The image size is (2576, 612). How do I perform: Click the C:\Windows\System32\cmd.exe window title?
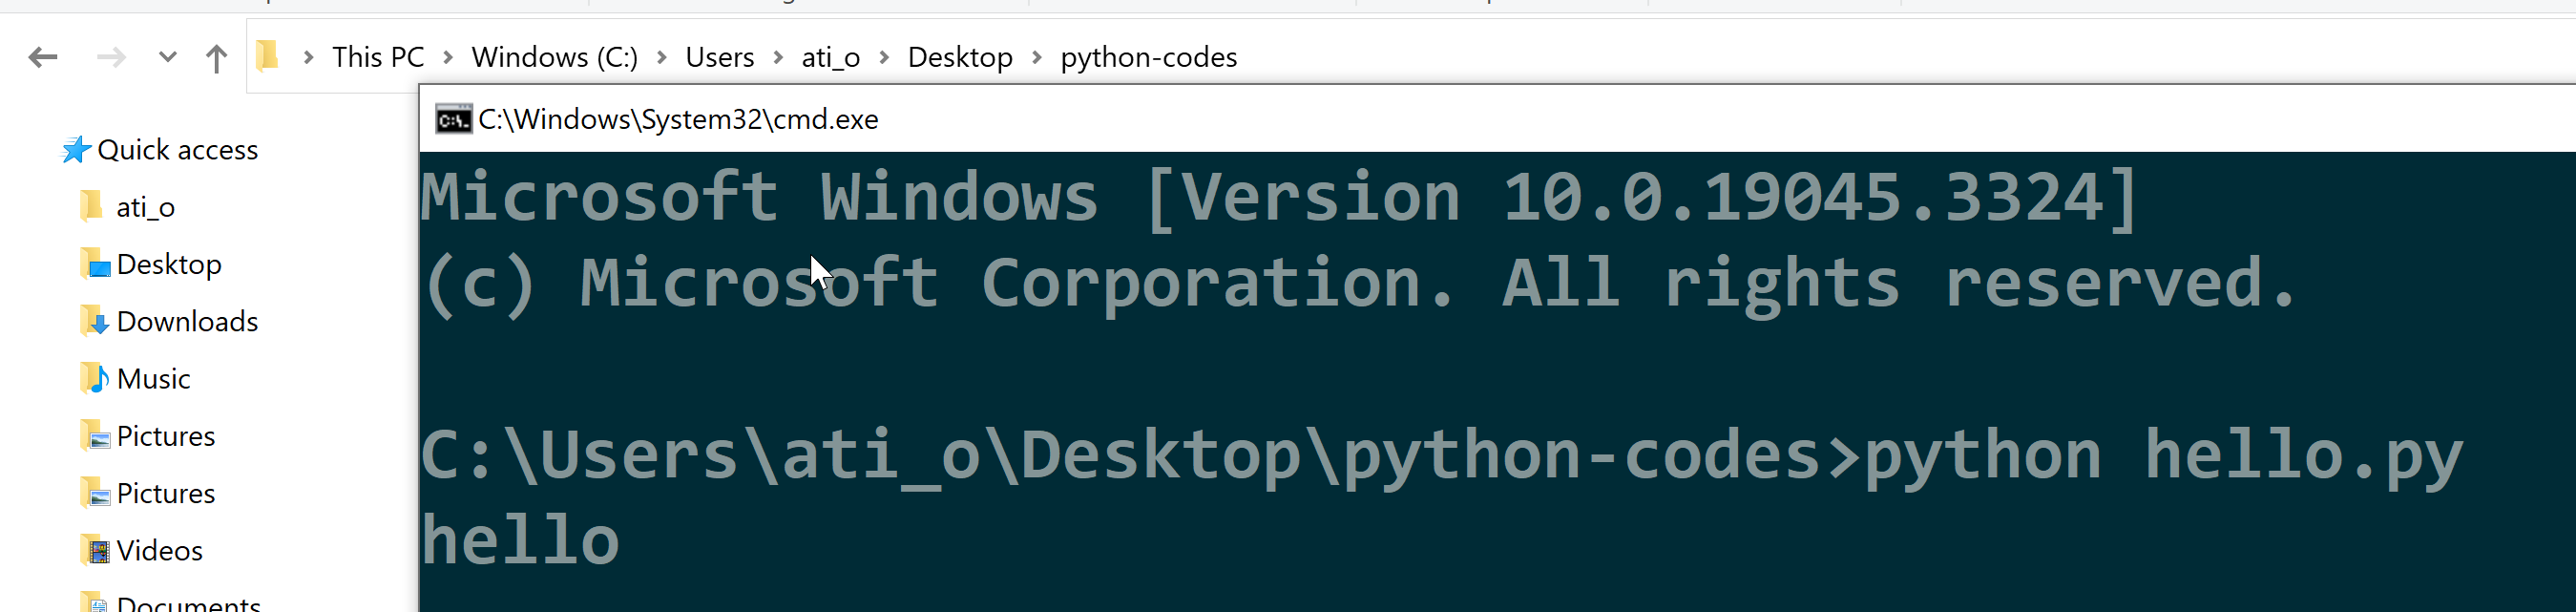[678, 119]
